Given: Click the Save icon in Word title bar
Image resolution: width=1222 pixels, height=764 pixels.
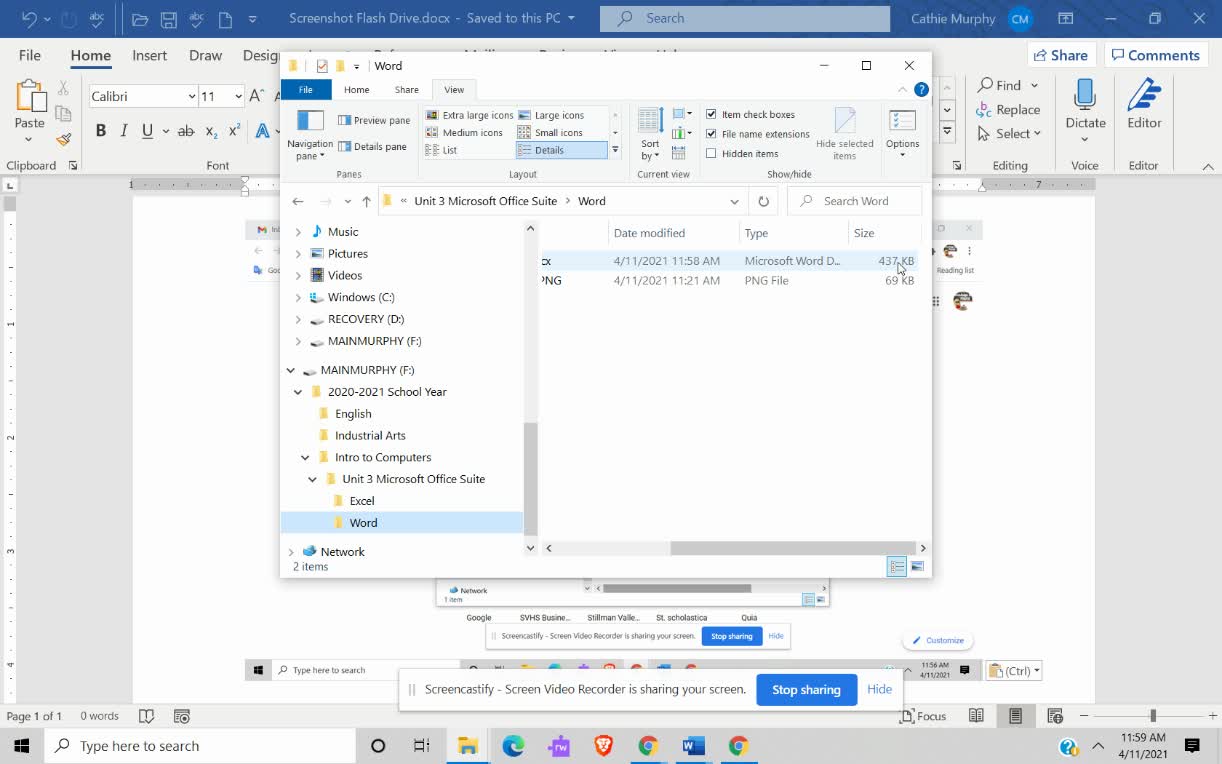Looking at the screenshot, I should [169, 19].
